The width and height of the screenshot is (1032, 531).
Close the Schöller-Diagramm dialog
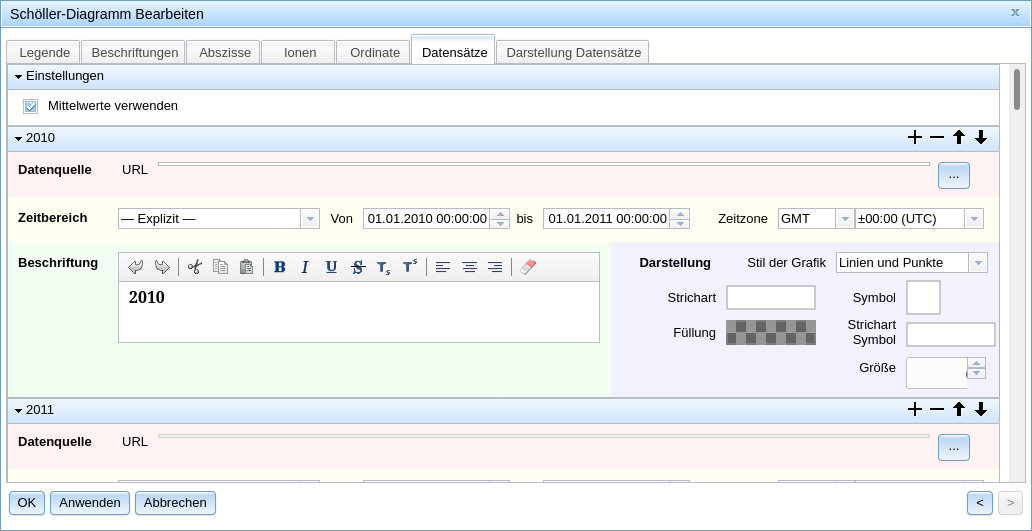(1015, 12)
